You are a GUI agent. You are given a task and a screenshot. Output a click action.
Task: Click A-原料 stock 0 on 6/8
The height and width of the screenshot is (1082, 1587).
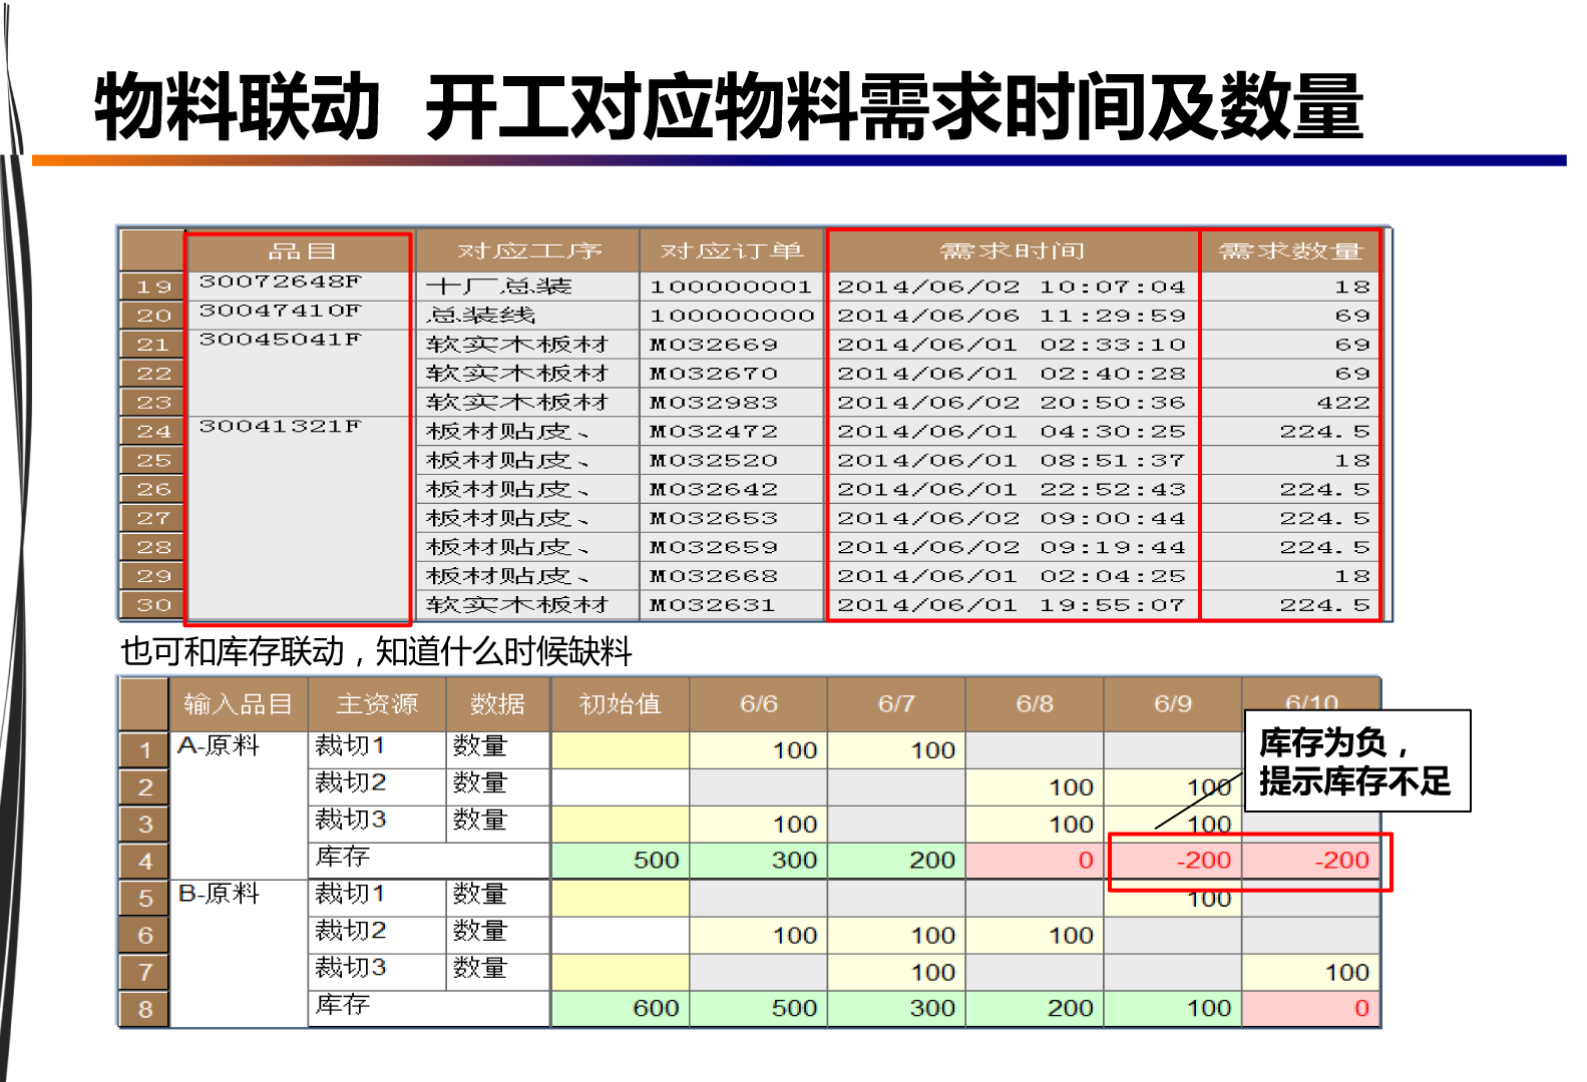tap(1034, 860)
